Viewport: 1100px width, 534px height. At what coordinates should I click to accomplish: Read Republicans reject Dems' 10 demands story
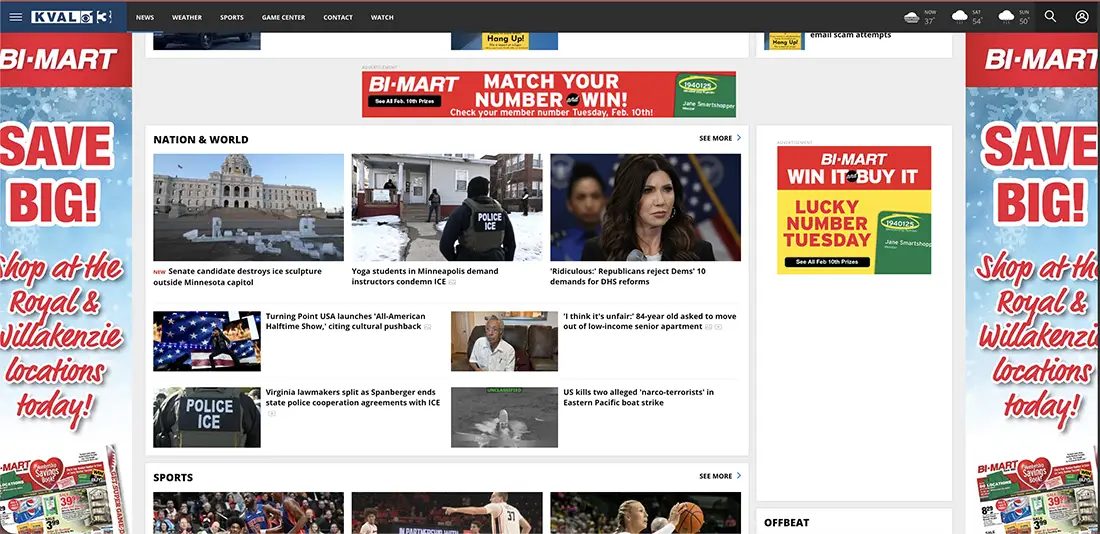(628, 276)
